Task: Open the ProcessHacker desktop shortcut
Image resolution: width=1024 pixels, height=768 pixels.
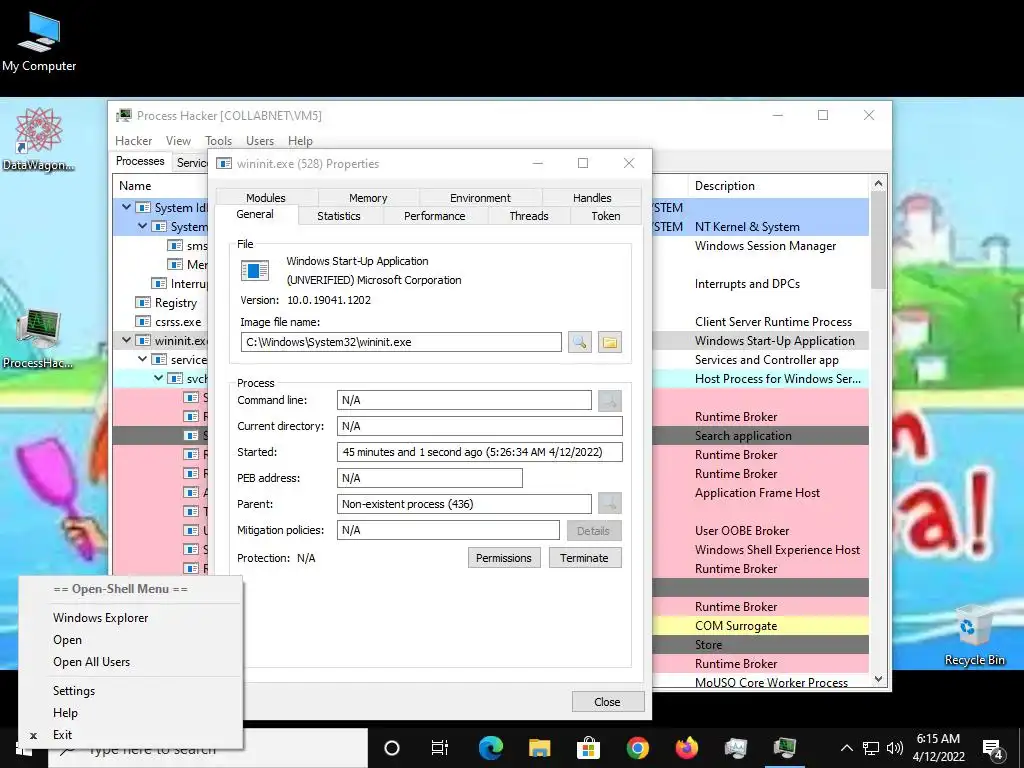Action: click(x=38, y=338)
